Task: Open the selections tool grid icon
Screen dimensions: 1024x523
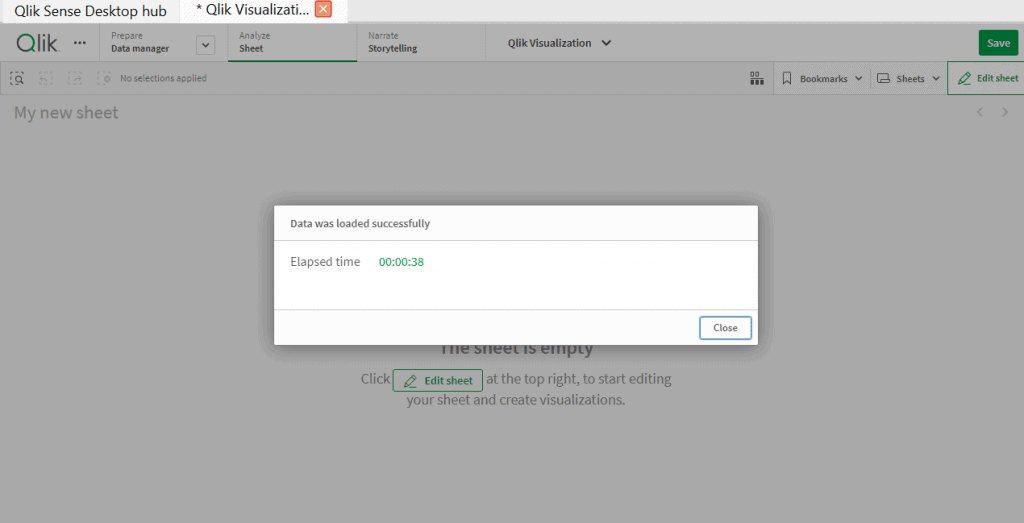Action: 757,78
